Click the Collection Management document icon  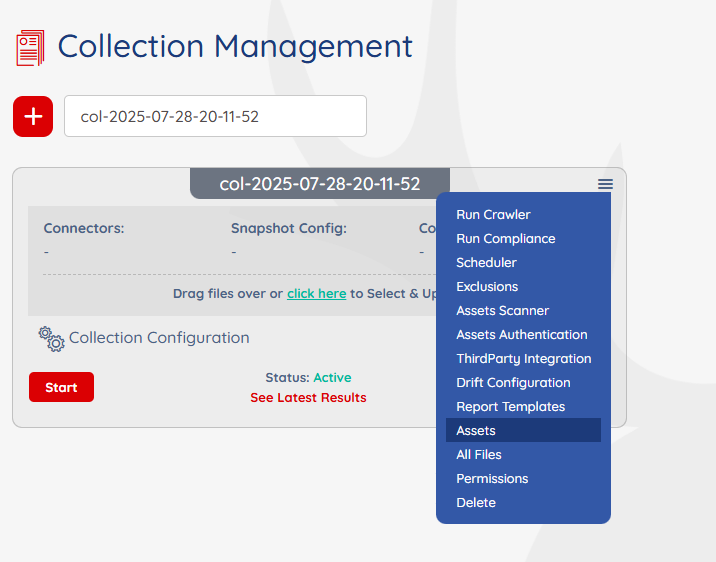click(30, 47)
